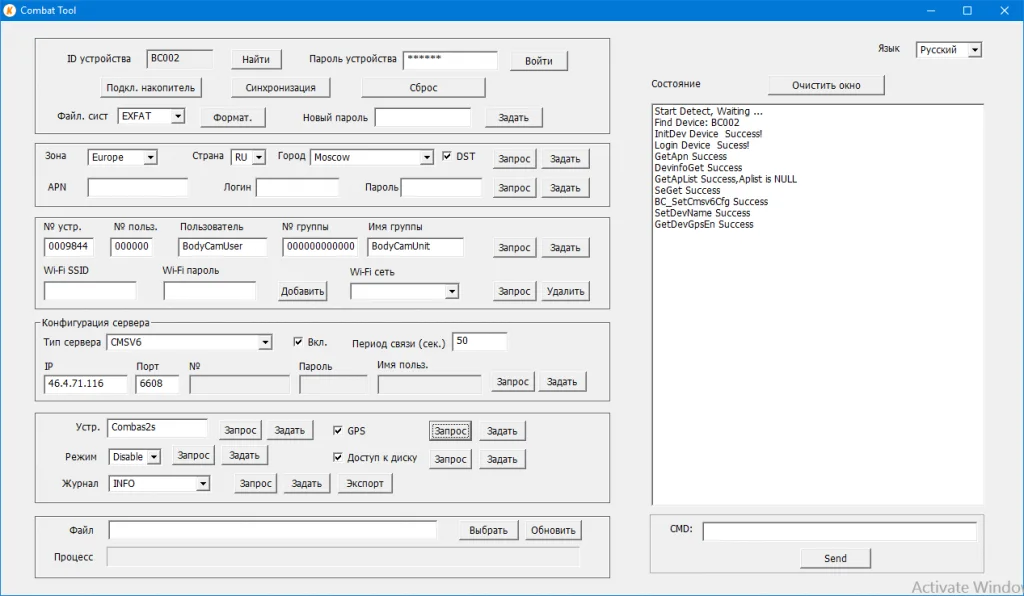Click the Выбрать file button
The image size is (1024, 596).
[489, 530]
